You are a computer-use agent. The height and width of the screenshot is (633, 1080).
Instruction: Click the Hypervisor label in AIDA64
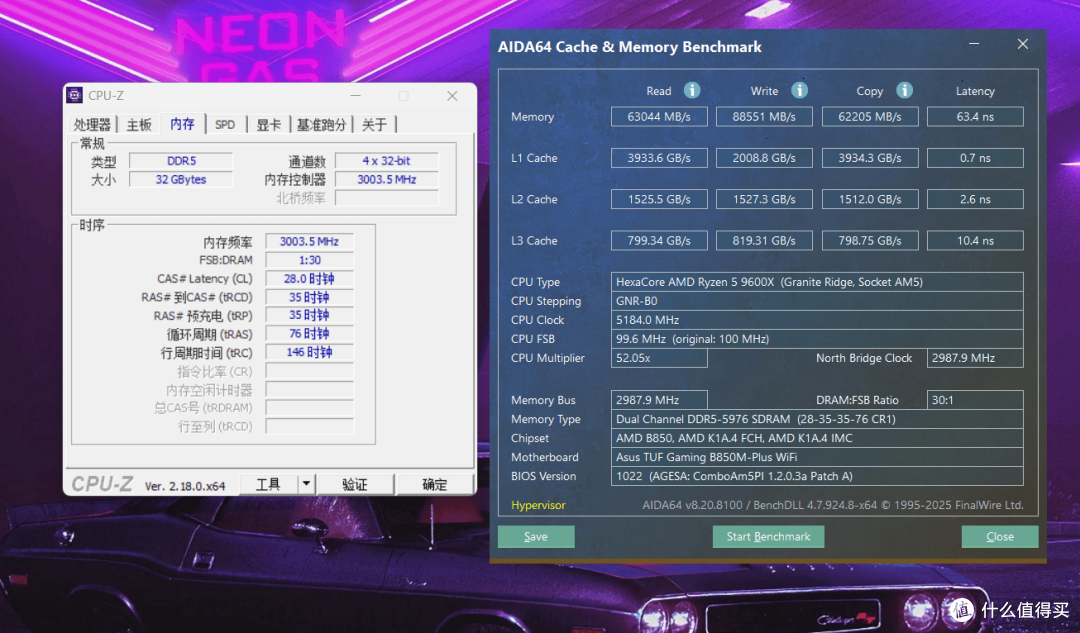coord(538,505)
